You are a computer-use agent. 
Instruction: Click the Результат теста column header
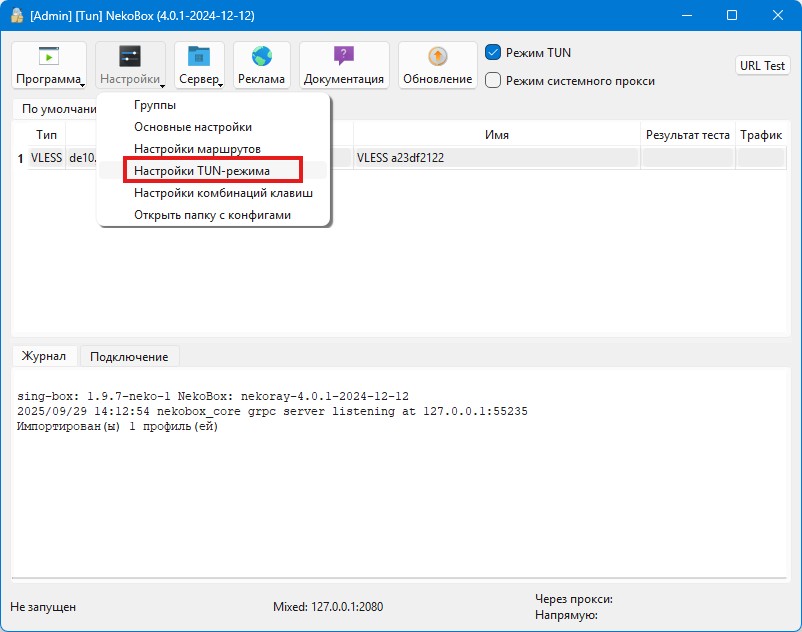[x=687, y=135]
